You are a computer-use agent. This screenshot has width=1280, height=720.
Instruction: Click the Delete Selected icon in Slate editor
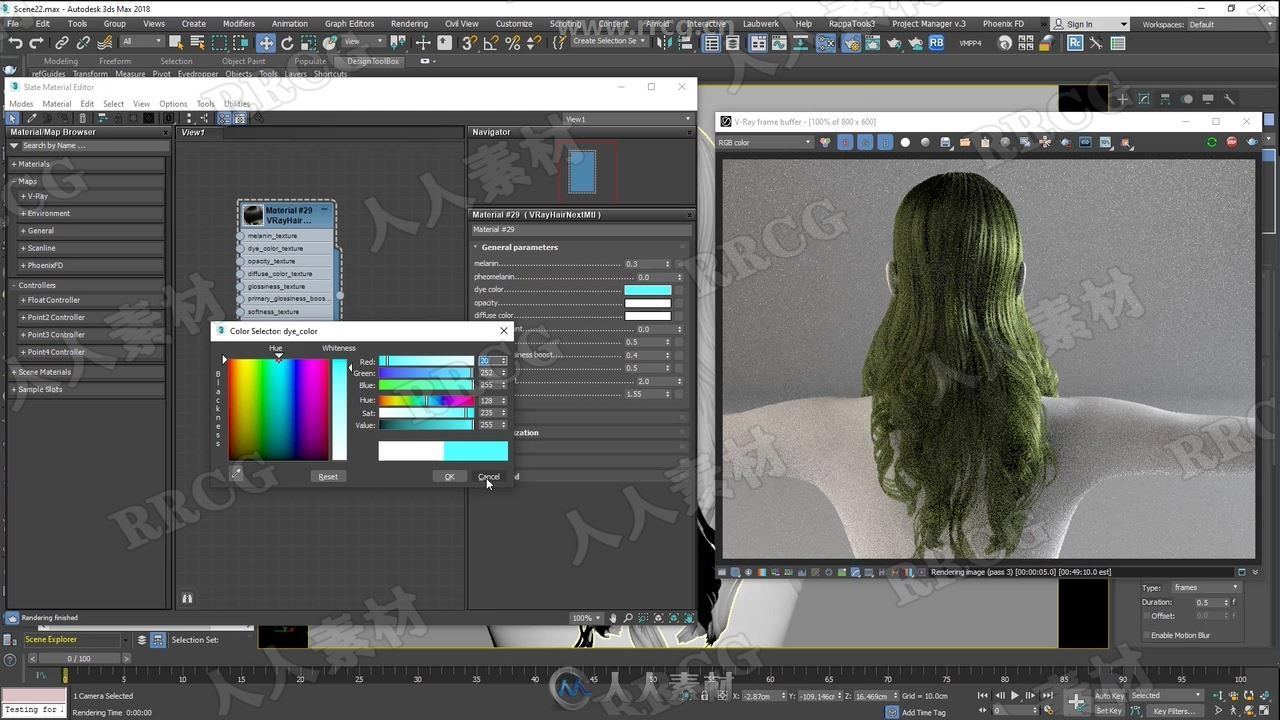point(83,118)
